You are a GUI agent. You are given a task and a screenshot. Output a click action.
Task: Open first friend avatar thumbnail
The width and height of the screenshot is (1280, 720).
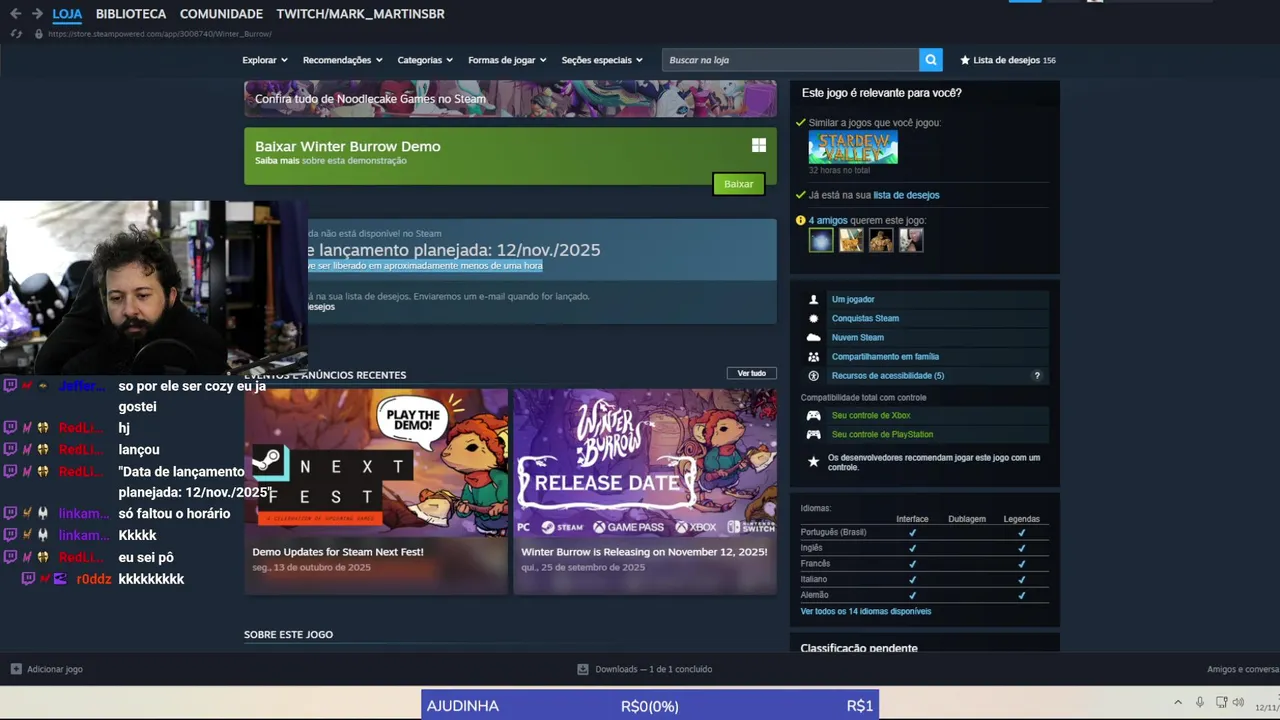[x=821, y=240]
